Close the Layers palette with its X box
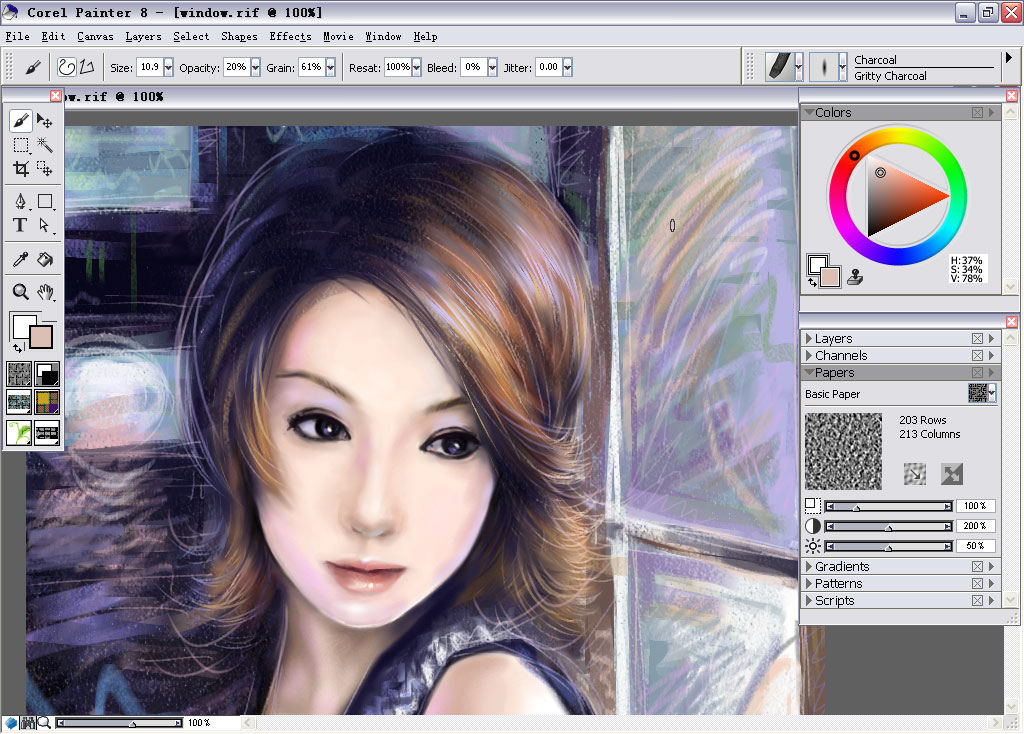Image resolution: width=1024 pixels, height=734 pixels. click(977, 338)
